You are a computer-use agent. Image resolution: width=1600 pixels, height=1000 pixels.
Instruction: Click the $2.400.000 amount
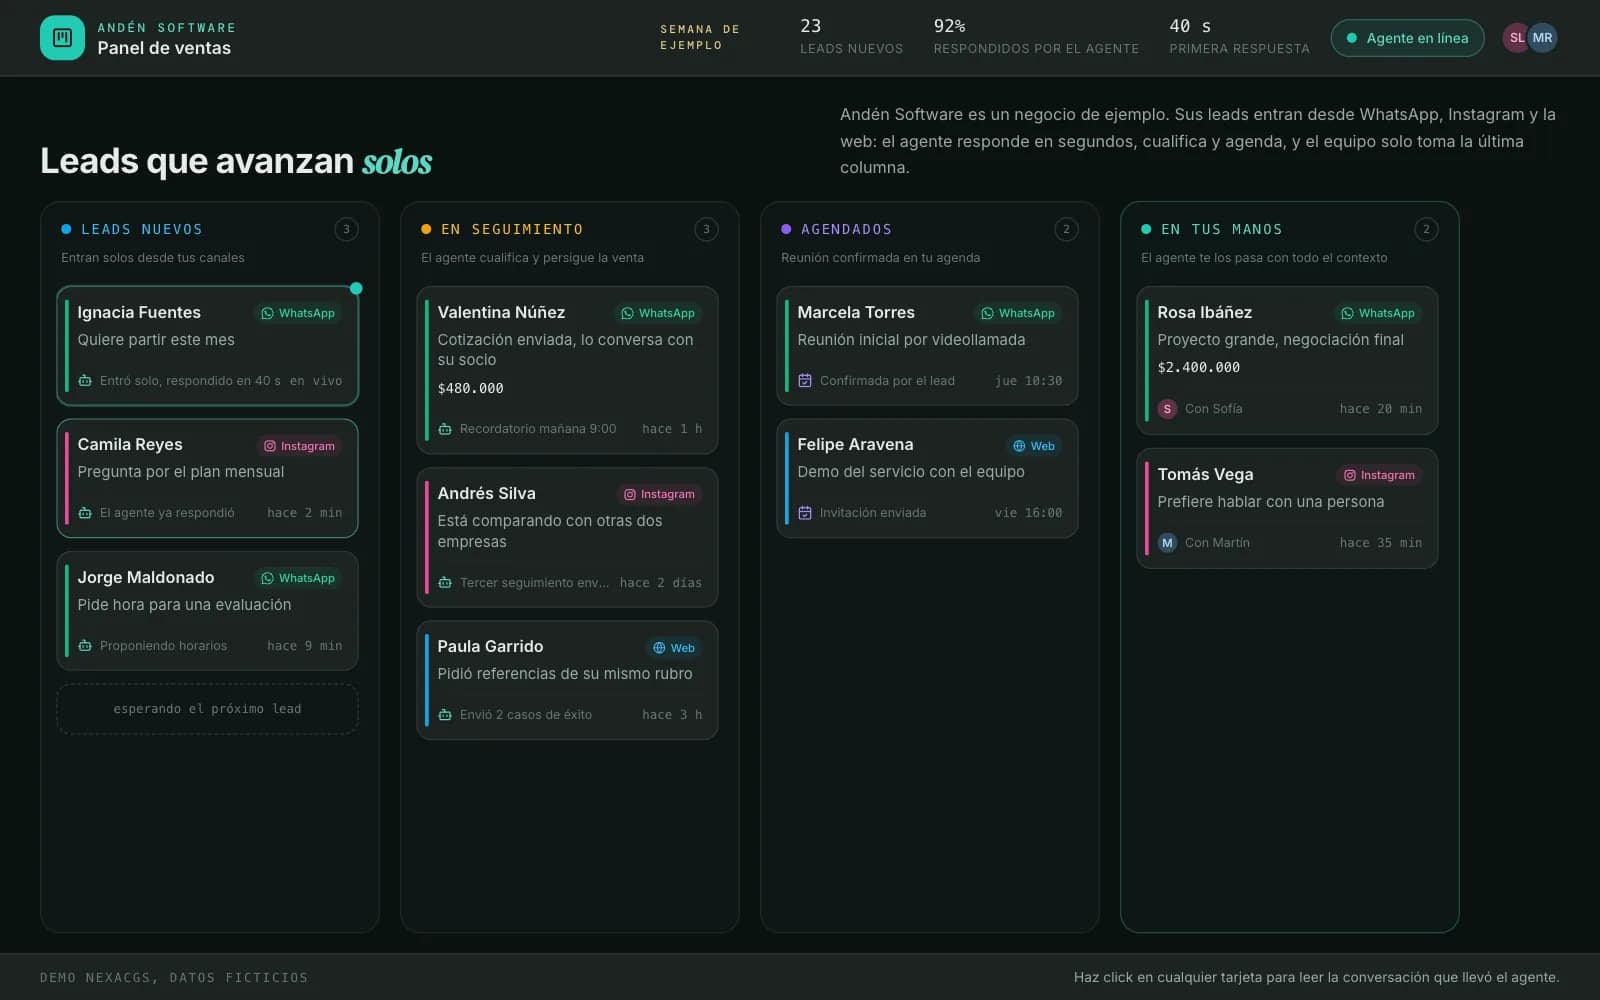(1198, 367)
